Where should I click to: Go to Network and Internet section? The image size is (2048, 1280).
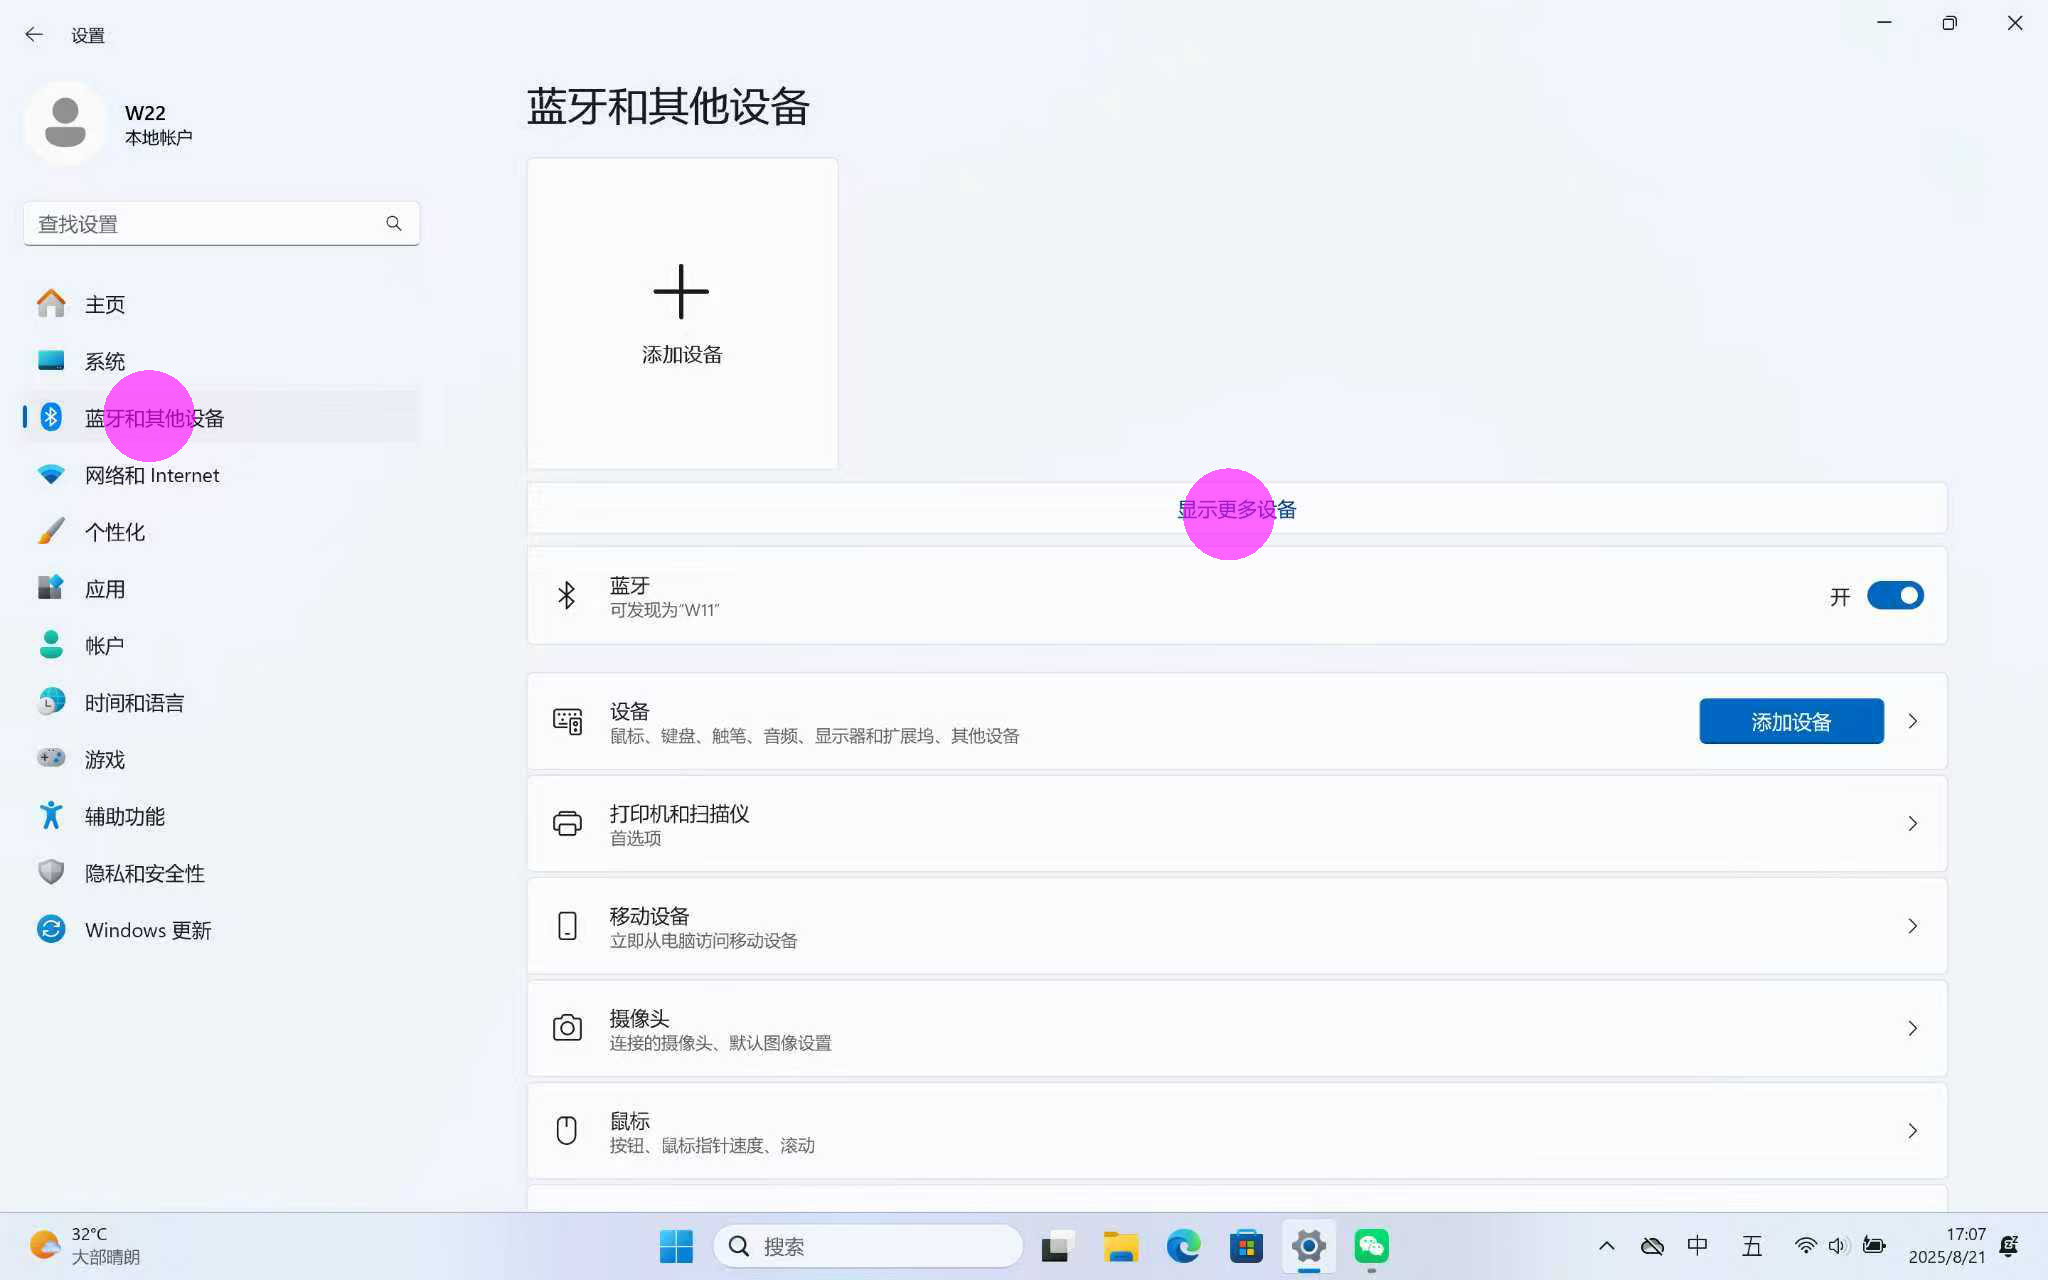coord(151,475)
